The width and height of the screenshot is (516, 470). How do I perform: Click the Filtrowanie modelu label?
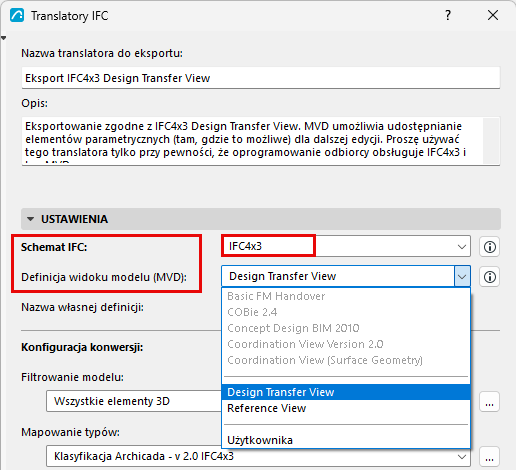72,377
